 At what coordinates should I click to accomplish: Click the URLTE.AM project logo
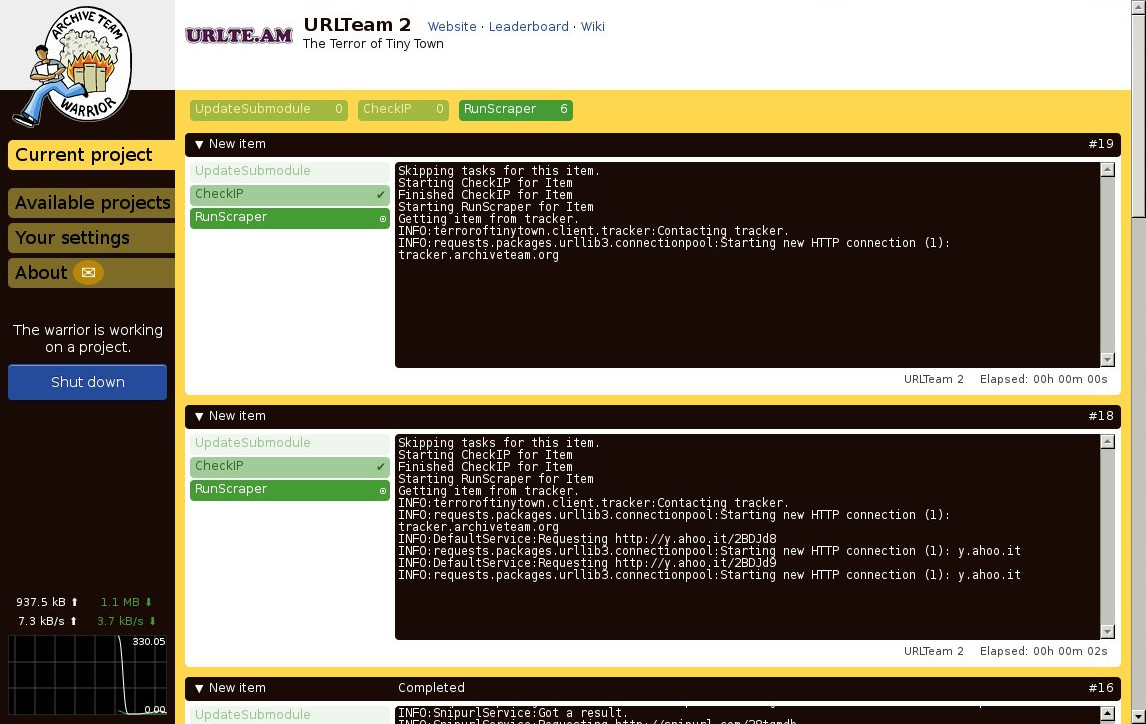coord(239,36)
